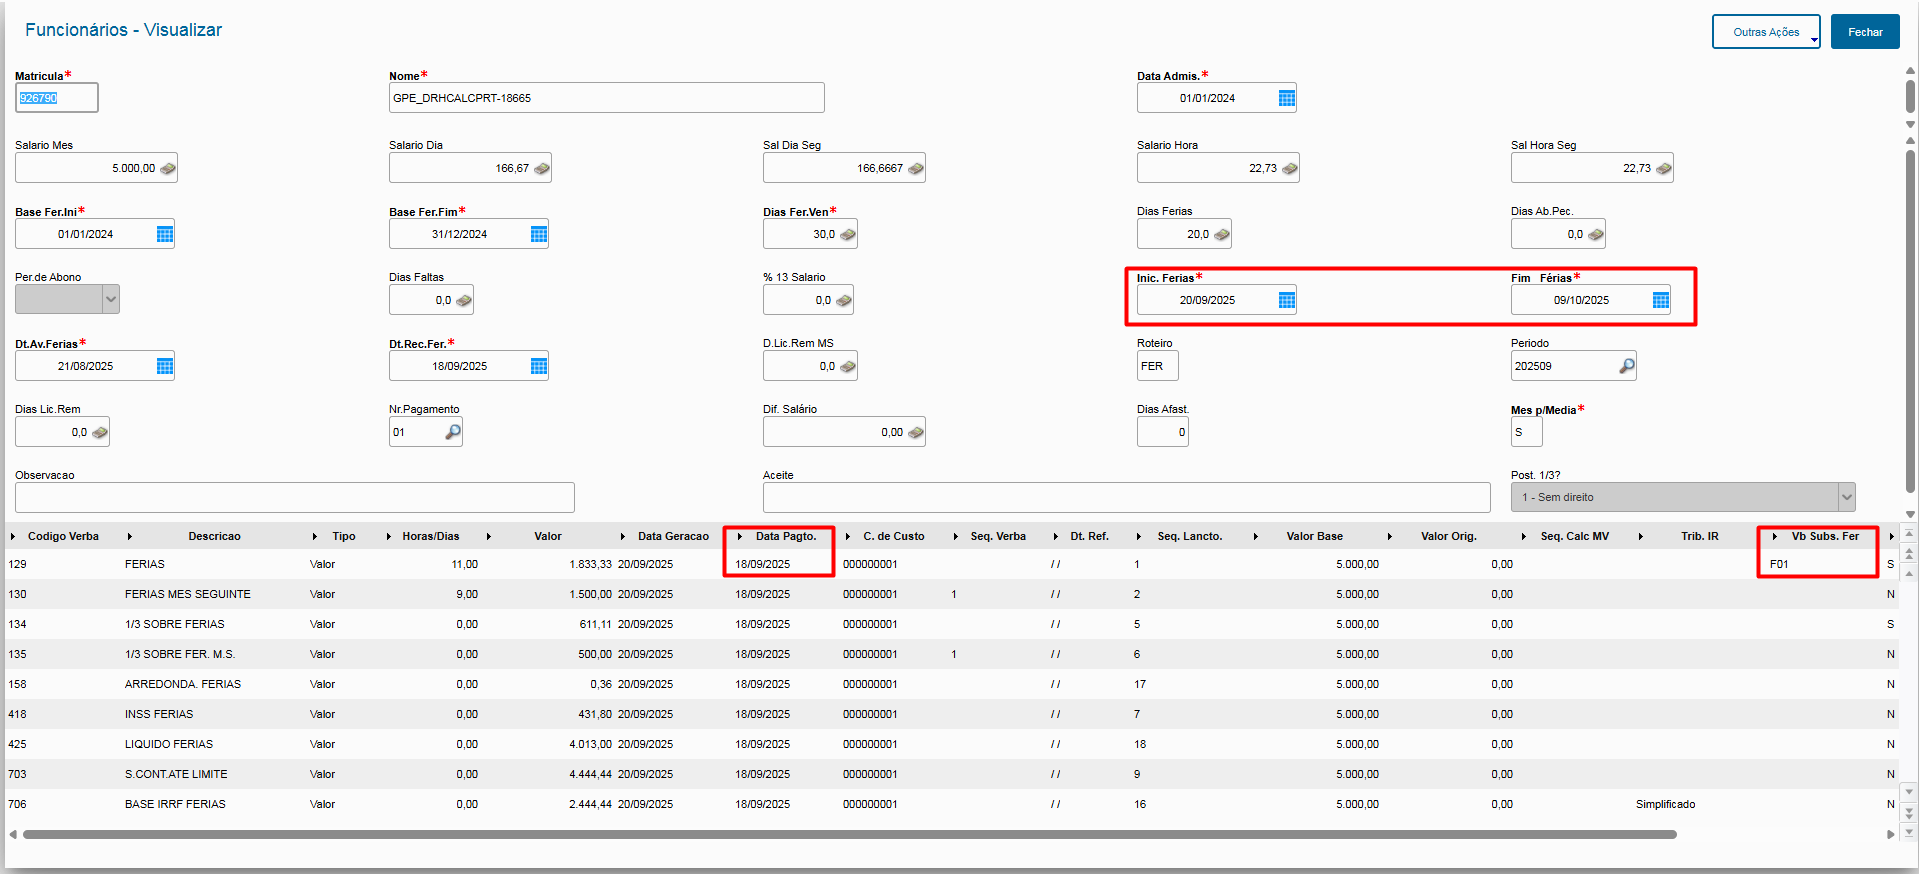
Task: Click the Mes p/Media field
Action: [x=1527, y=432]
